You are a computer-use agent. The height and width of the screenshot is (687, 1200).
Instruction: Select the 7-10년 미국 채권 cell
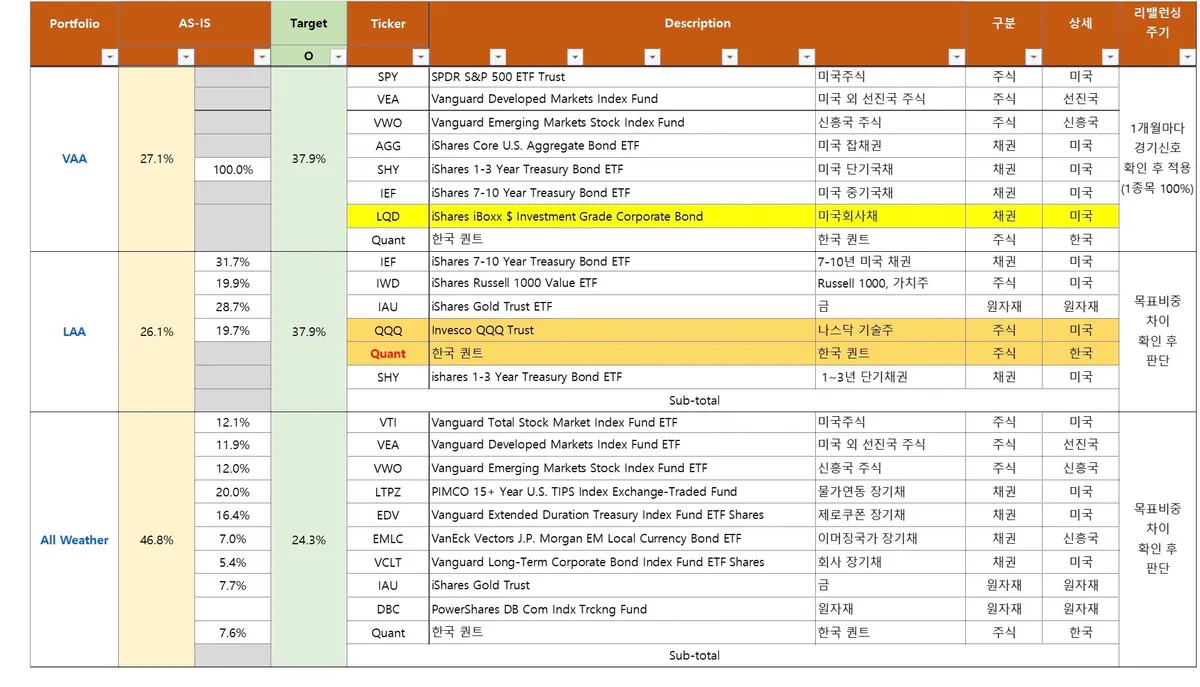890,261
